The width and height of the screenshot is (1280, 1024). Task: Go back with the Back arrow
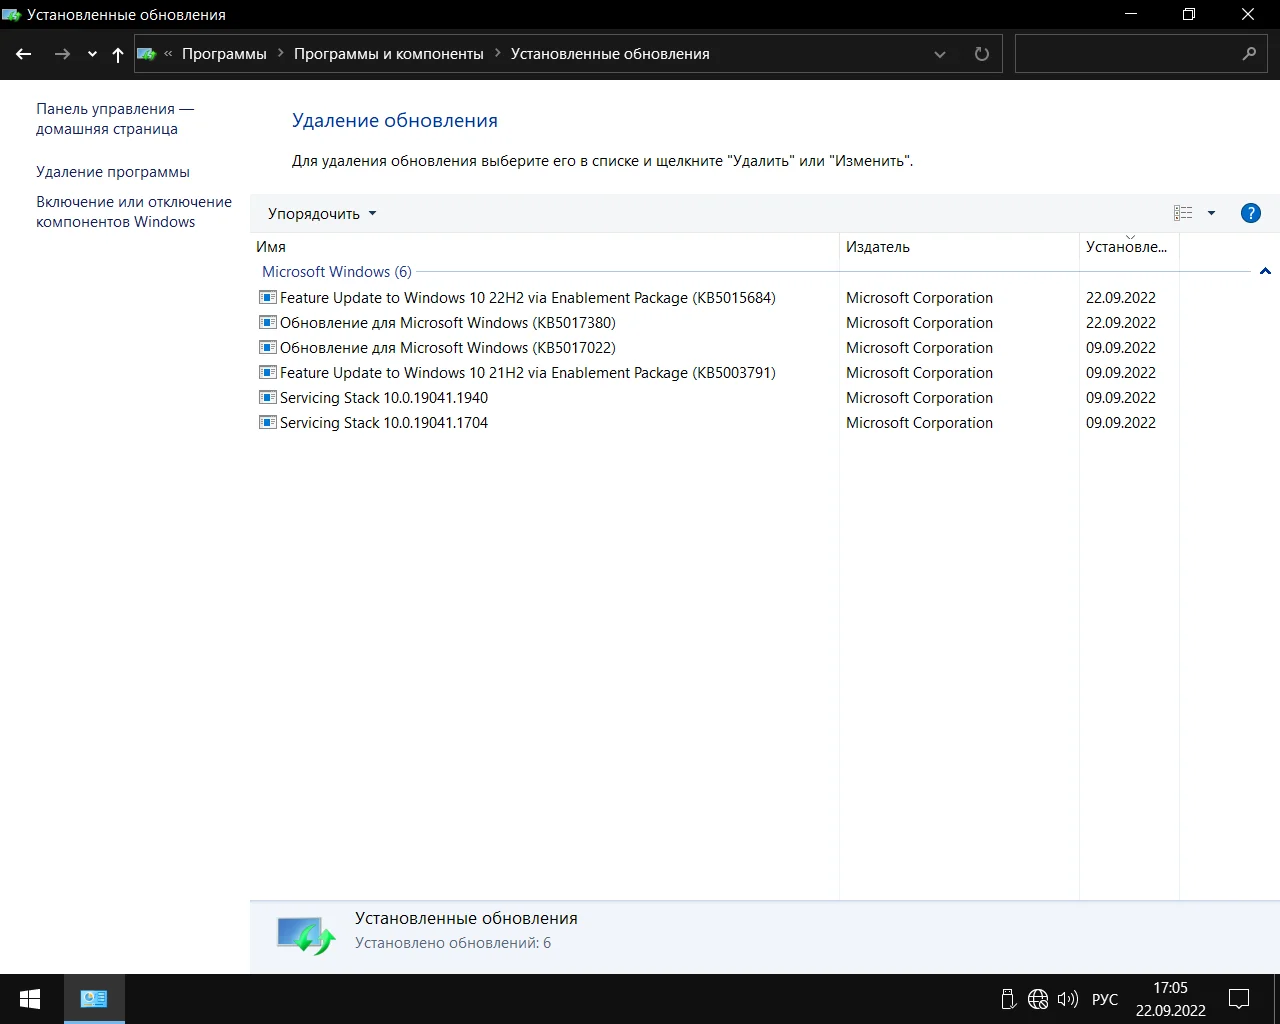pos(24,54)
